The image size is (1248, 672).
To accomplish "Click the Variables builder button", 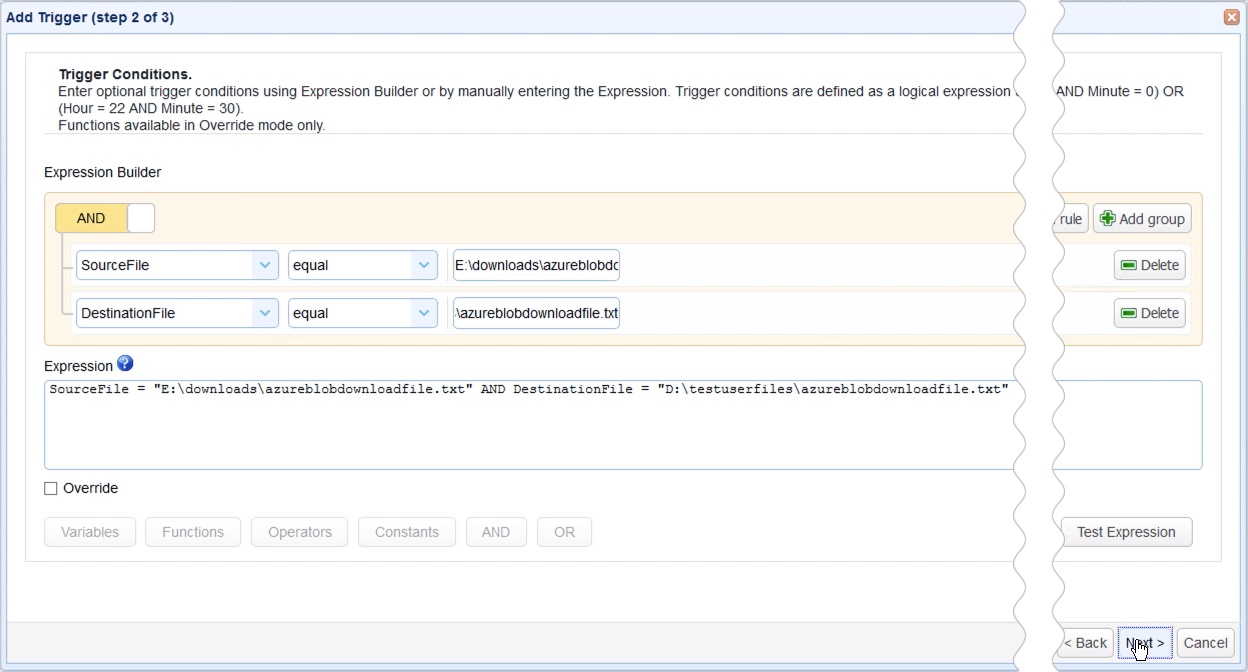I will tap(89, 532).
